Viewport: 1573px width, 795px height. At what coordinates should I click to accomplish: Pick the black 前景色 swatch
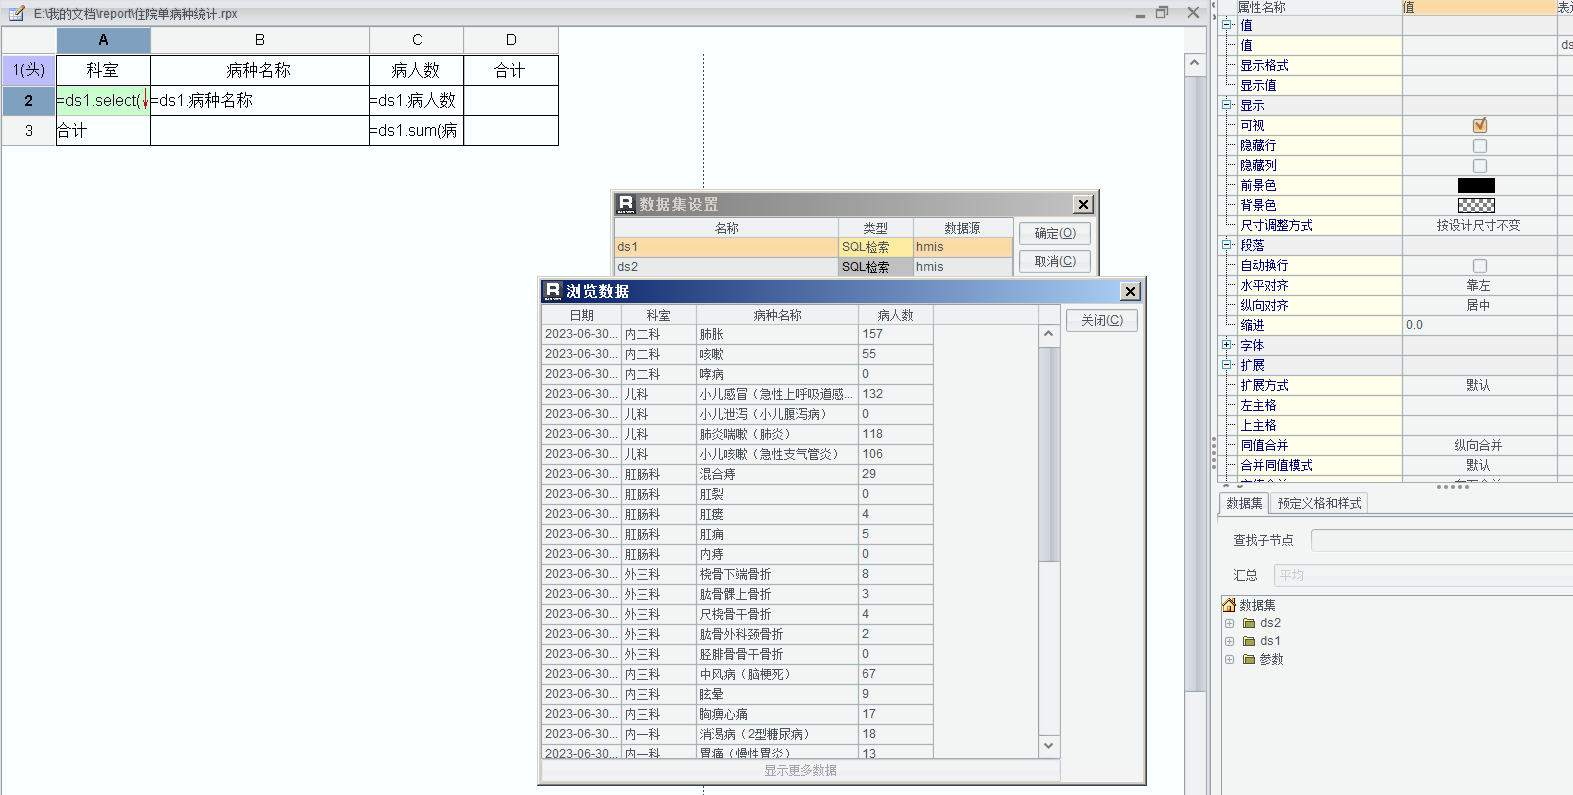(x=1476, y=185)
